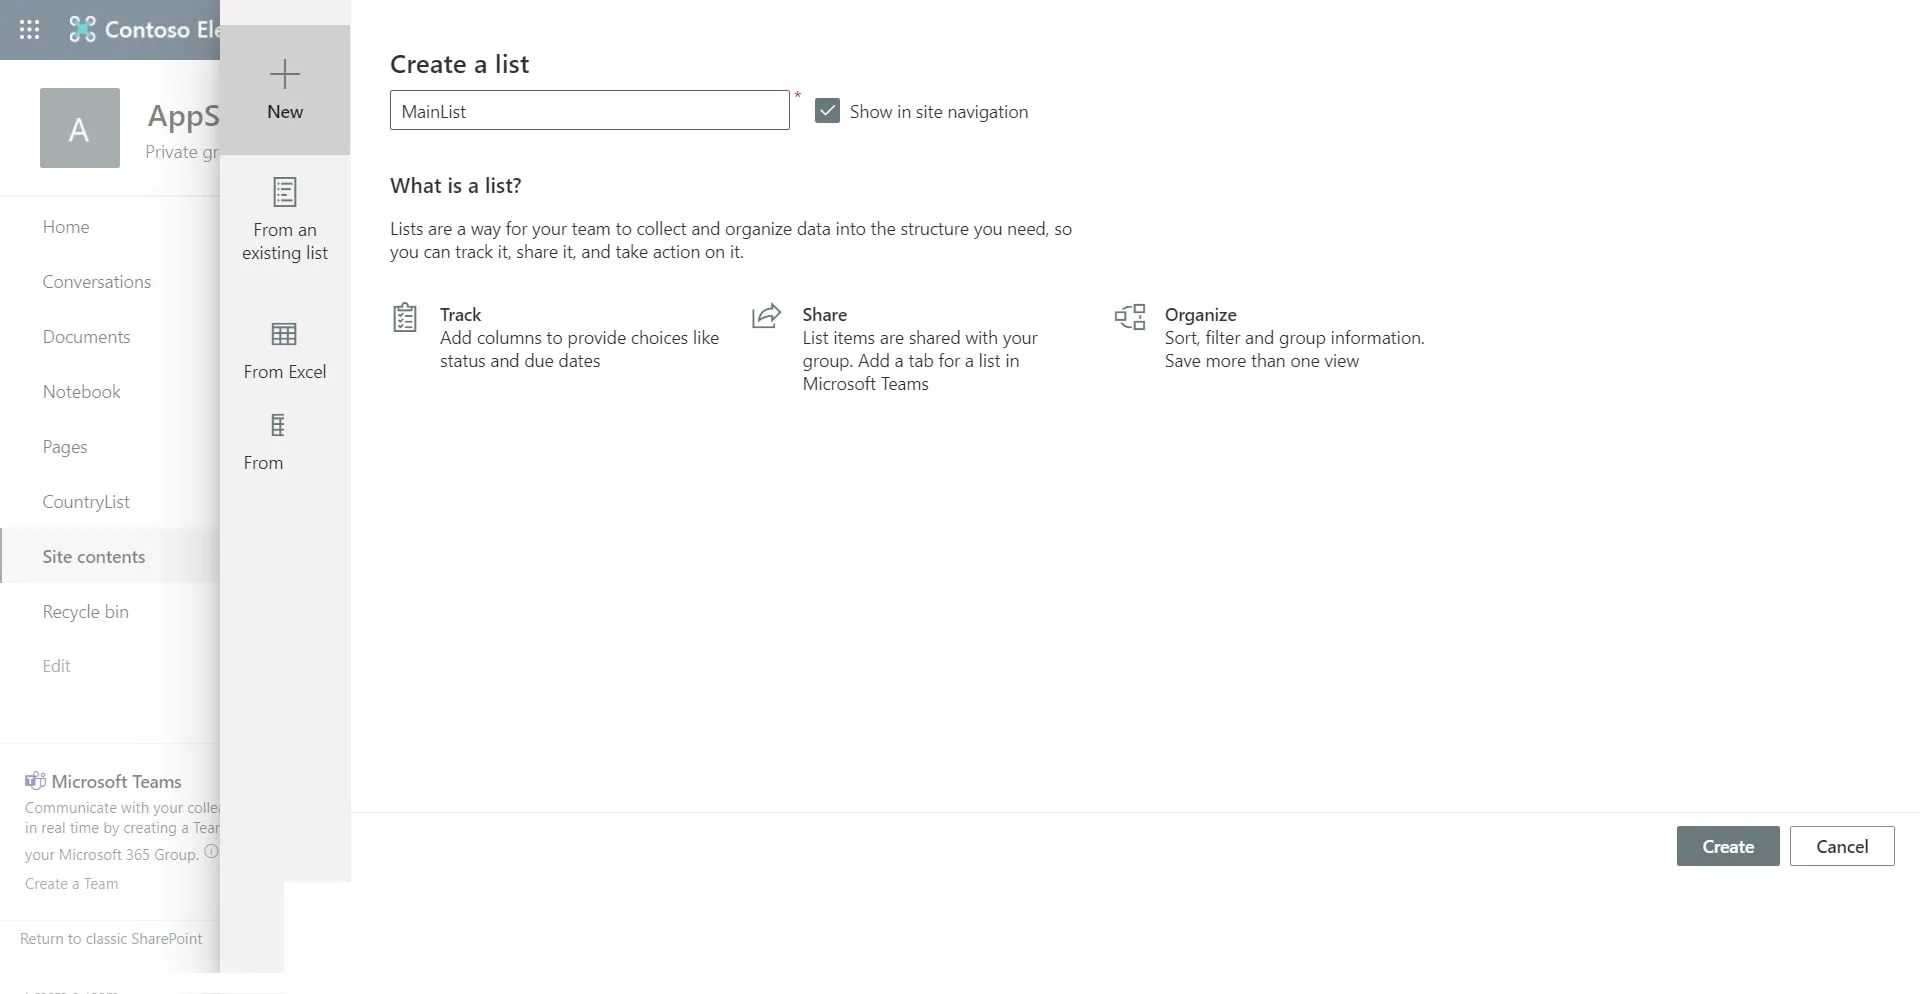Open Site contents in left navigation

(94, 557)
